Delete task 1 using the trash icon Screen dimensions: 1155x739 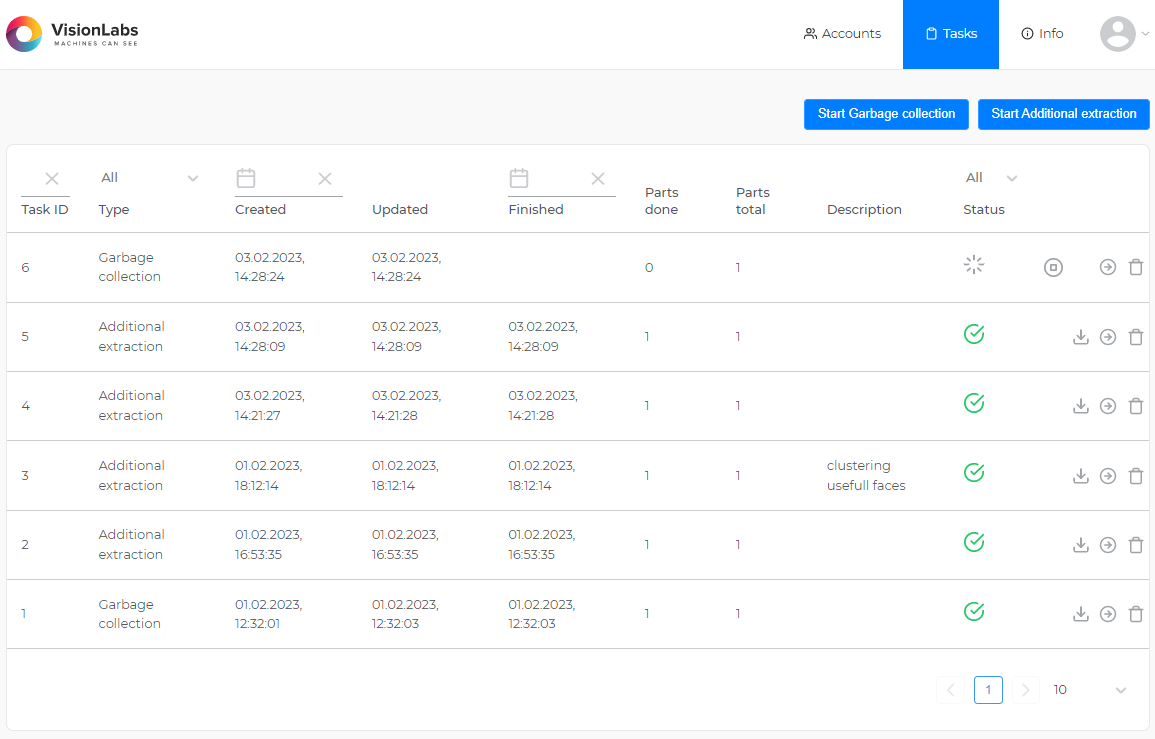(1136, 614)
